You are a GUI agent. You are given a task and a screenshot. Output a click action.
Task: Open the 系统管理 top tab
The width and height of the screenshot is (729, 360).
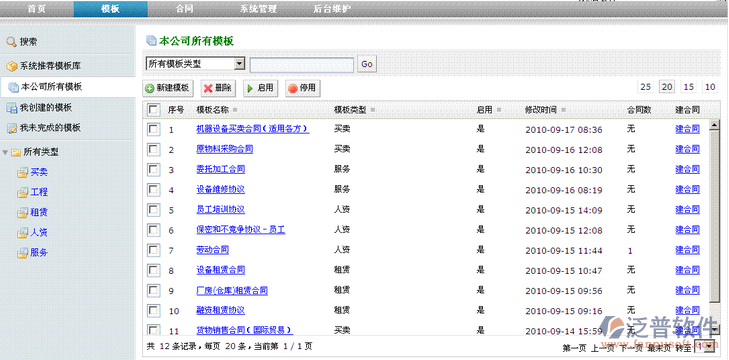tap(258, 8)
